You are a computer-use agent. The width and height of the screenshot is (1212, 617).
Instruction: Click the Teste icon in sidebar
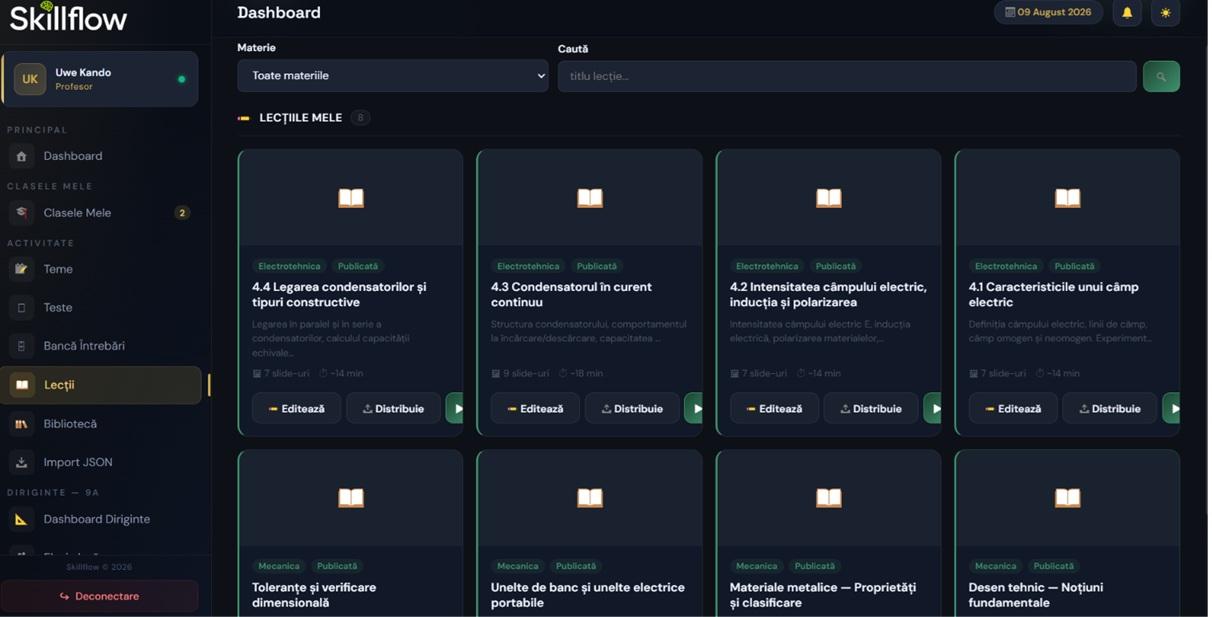22,308
